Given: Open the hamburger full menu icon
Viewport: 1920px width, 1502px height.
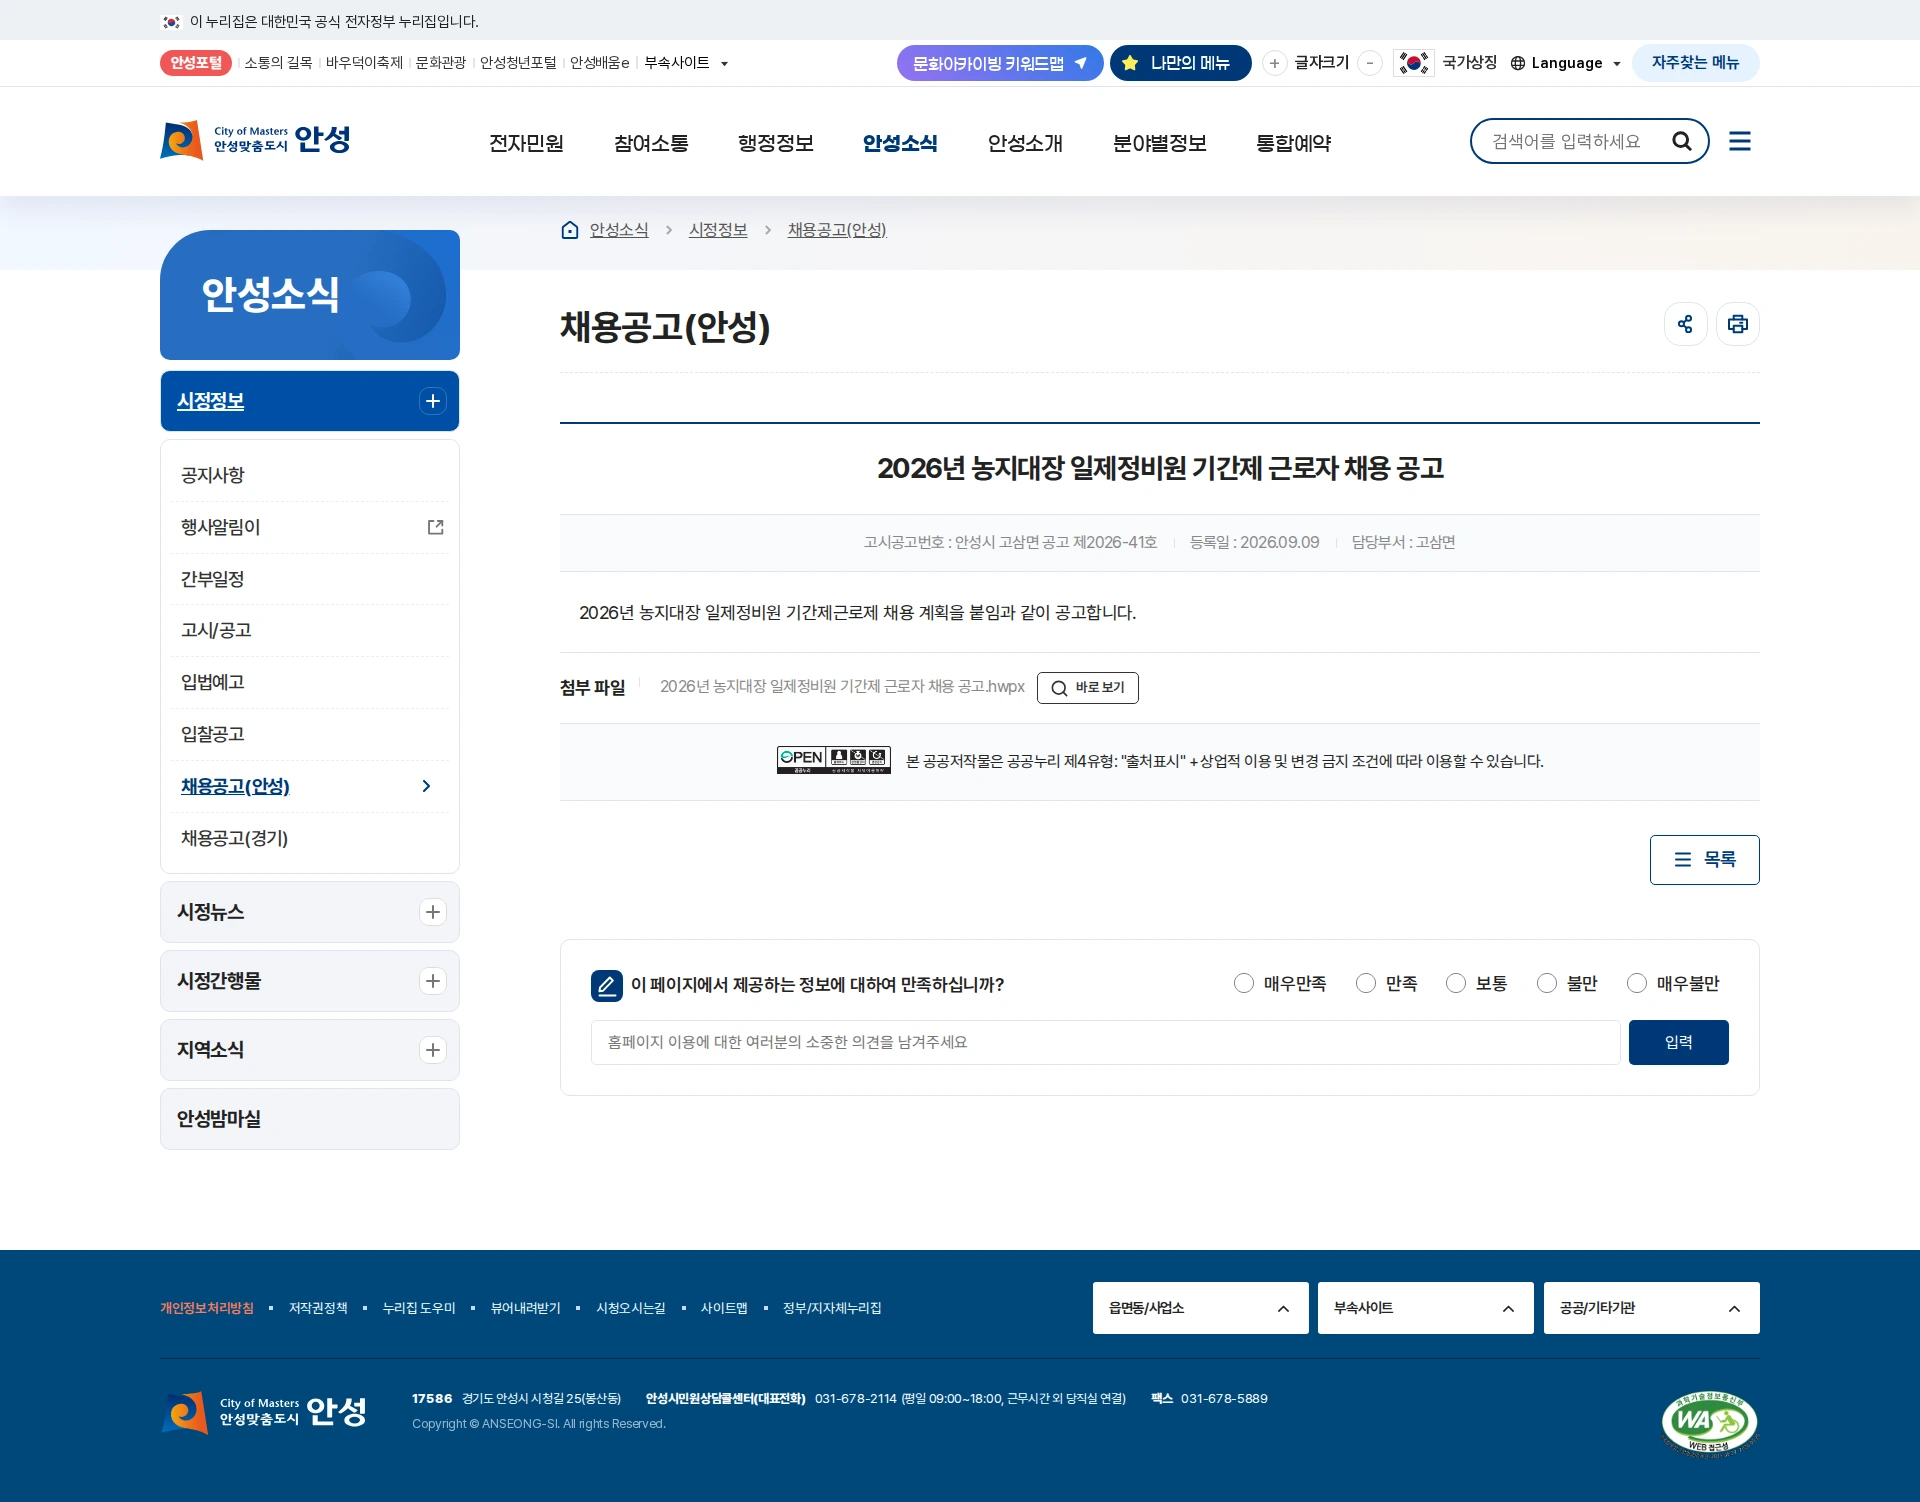Looking at the screenshot, I should (1740, 141).
